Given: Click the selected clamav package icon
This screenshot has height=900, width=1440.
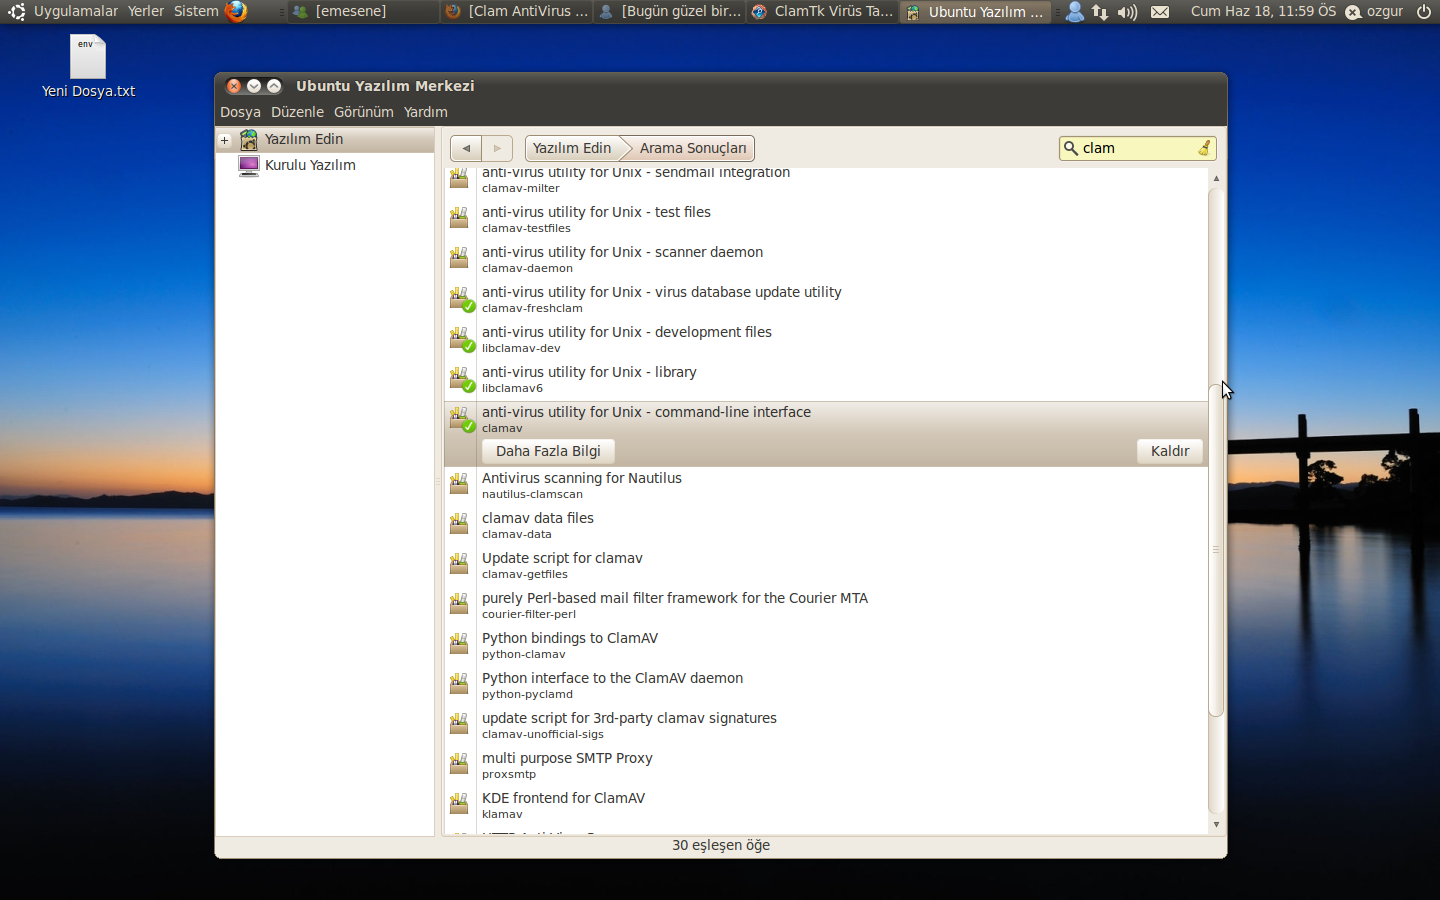Looking at the screenshot, I should [460, 419].
